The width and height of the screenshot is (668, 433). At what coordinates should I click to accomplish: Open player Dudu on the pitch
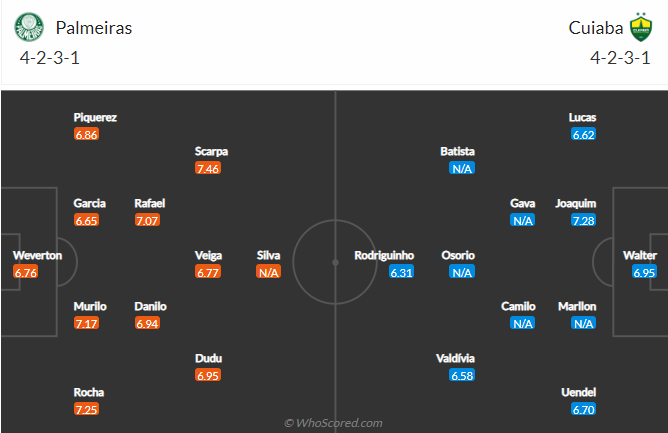[x=208, y=358]
